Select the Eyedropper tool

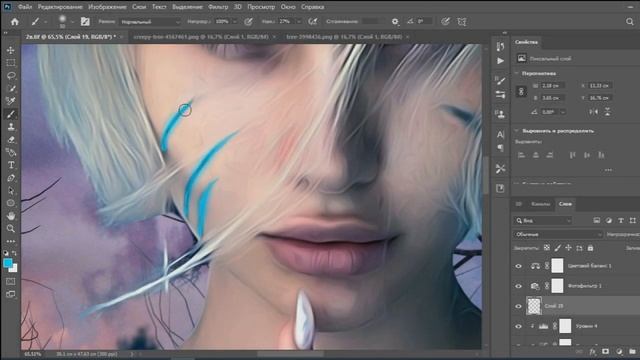coord(11,101)
